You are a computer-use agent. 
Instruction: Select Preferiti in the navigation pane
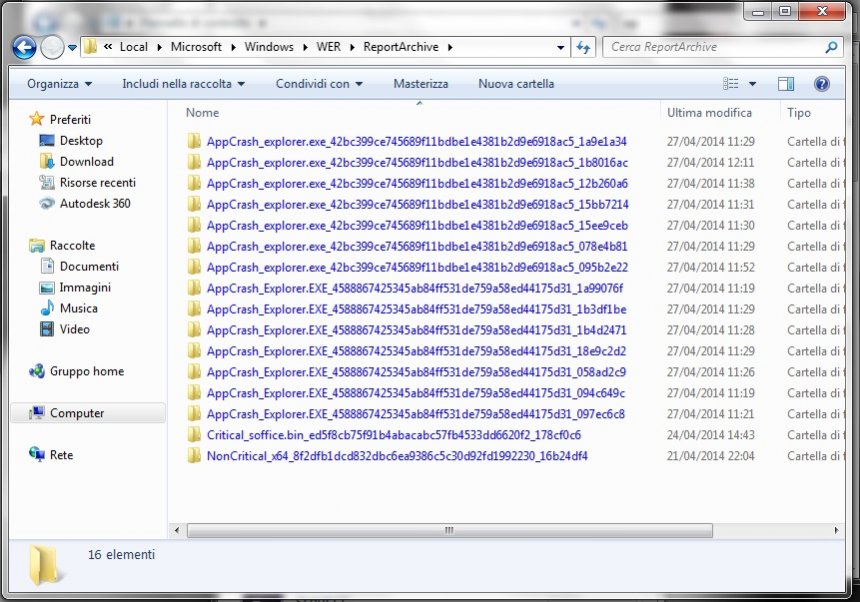click(70, 120)
